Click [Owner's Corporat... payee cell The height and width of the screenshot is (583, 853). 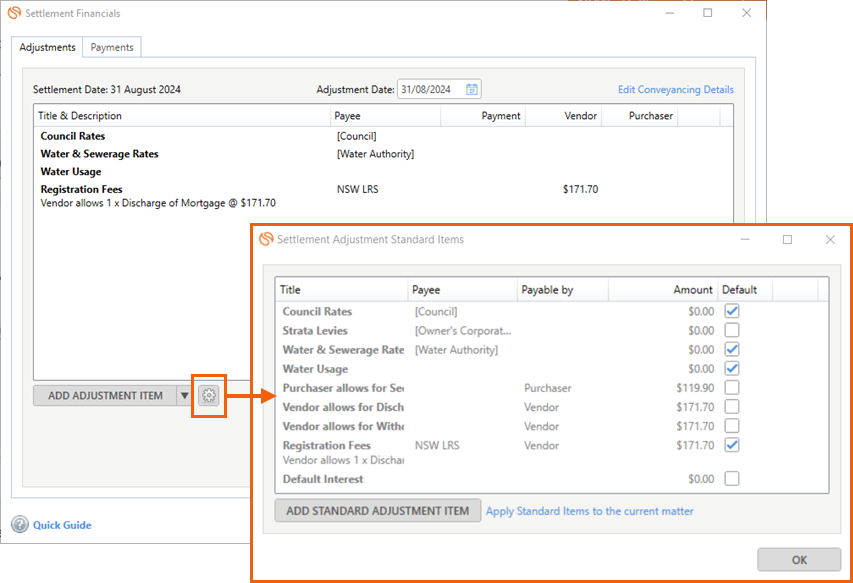(463, 330)
